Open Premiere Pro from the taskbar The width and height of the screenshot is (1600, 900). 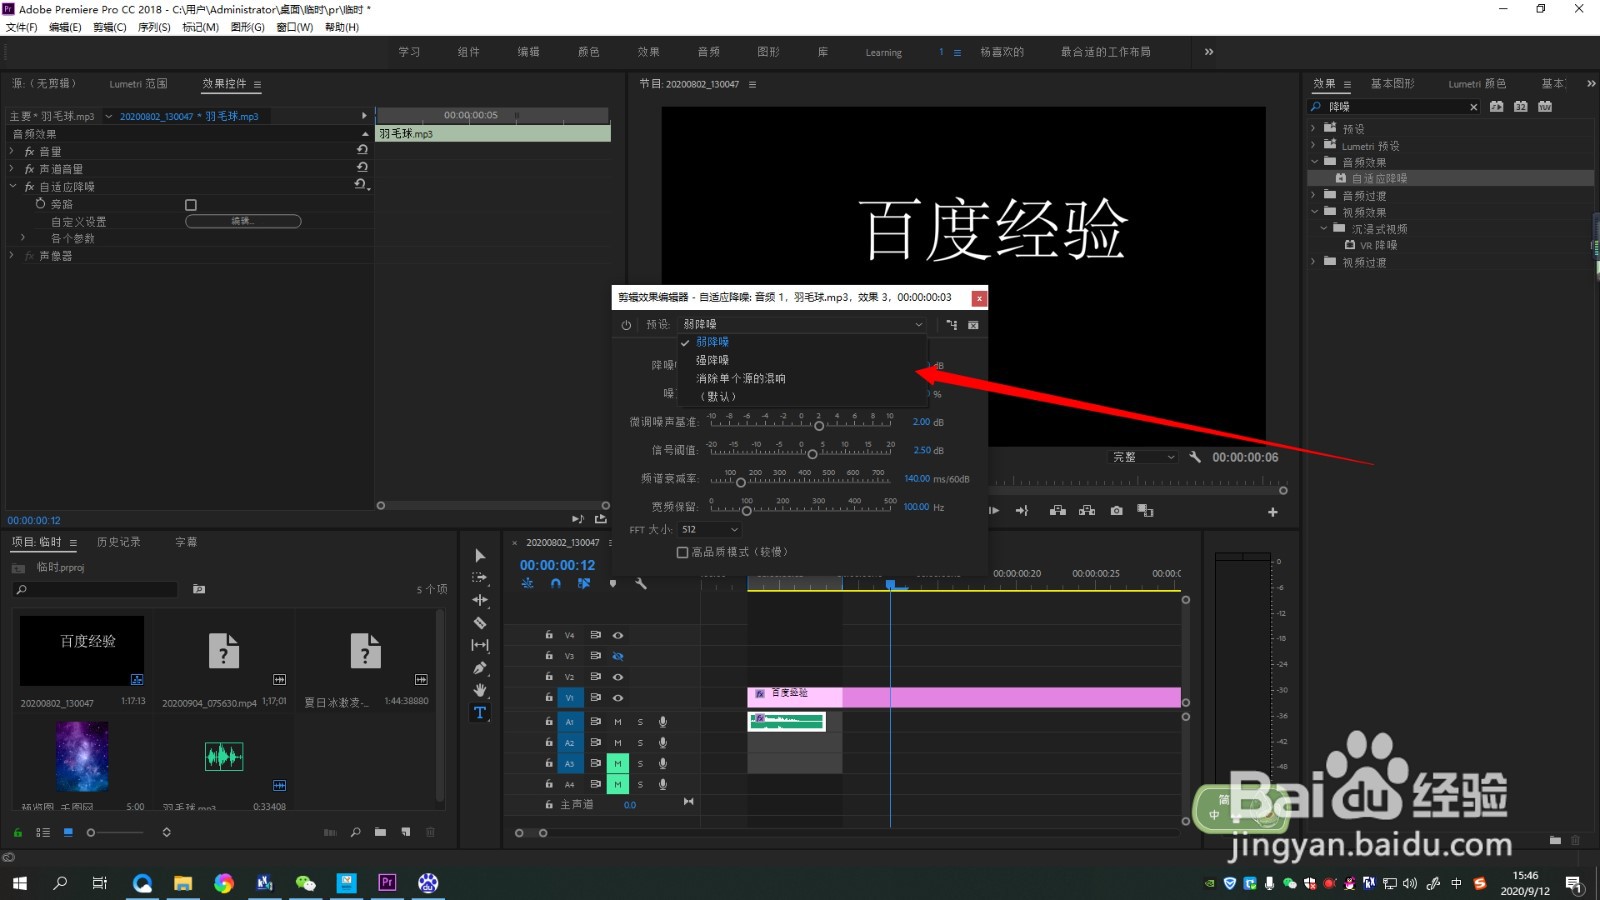point(387,882)
